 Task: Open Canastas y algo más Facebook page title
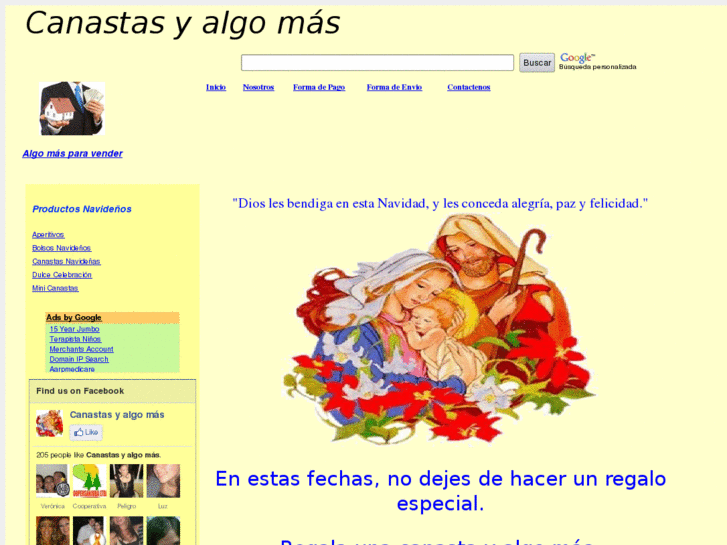[x=117, y=415]
